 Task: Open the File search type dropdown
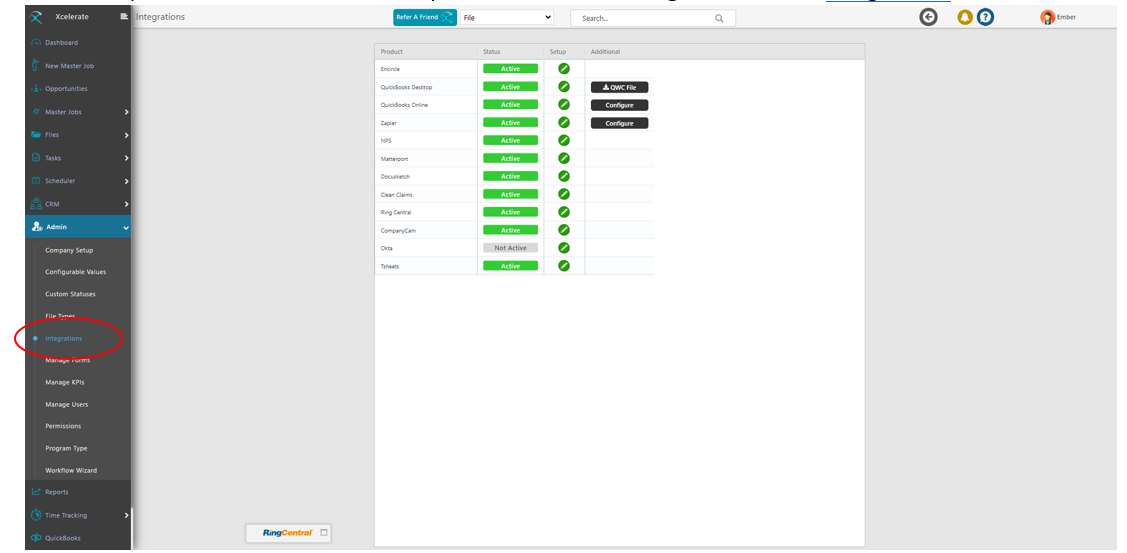(507, 17)
